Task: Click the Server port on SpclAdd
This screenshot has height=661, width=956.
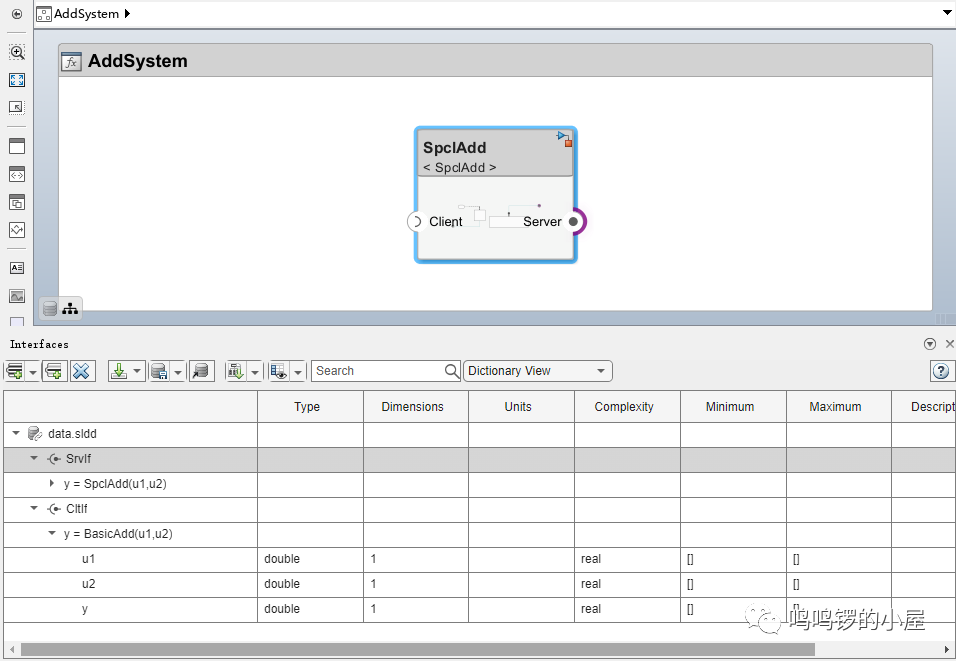Action: [574, 221]
